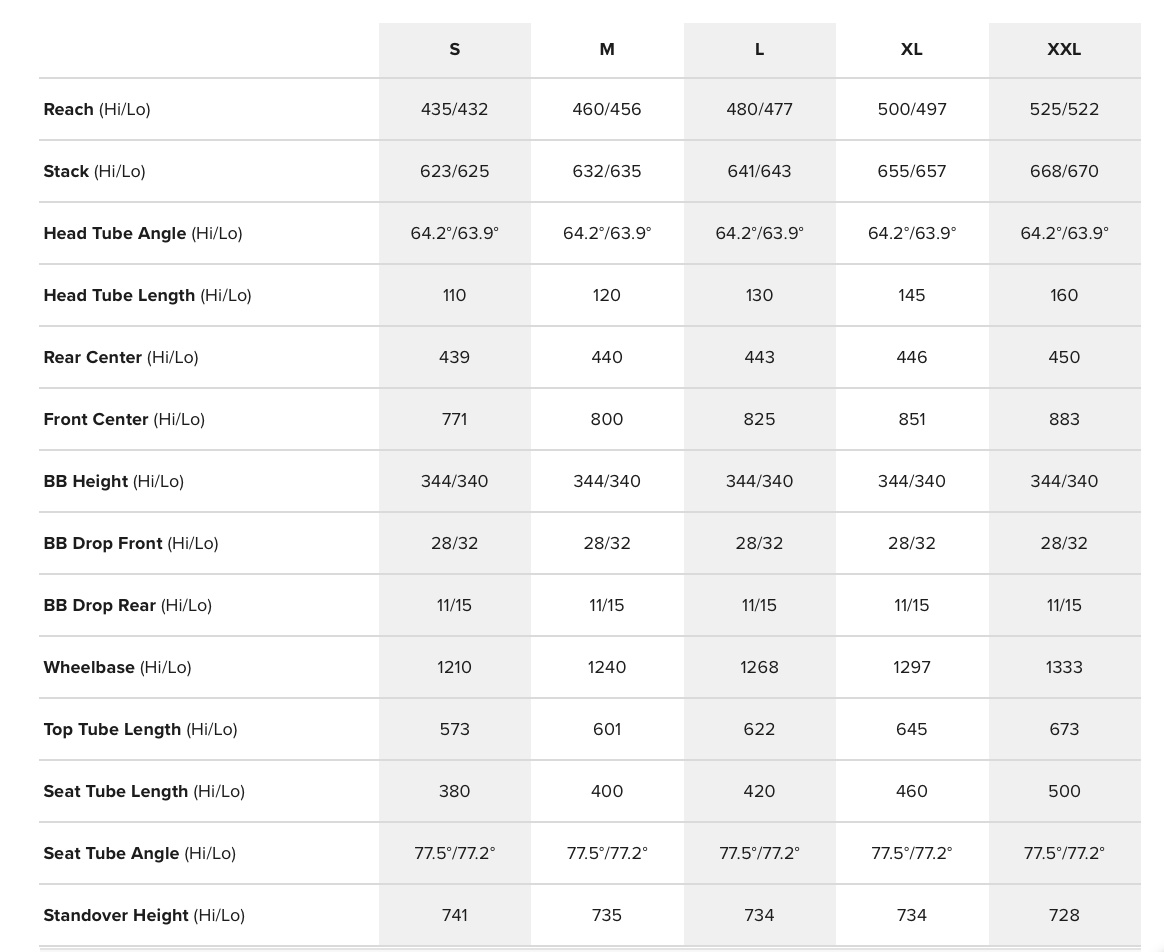Click the Reach (Hi/Lo) row label

click(97, 109)
